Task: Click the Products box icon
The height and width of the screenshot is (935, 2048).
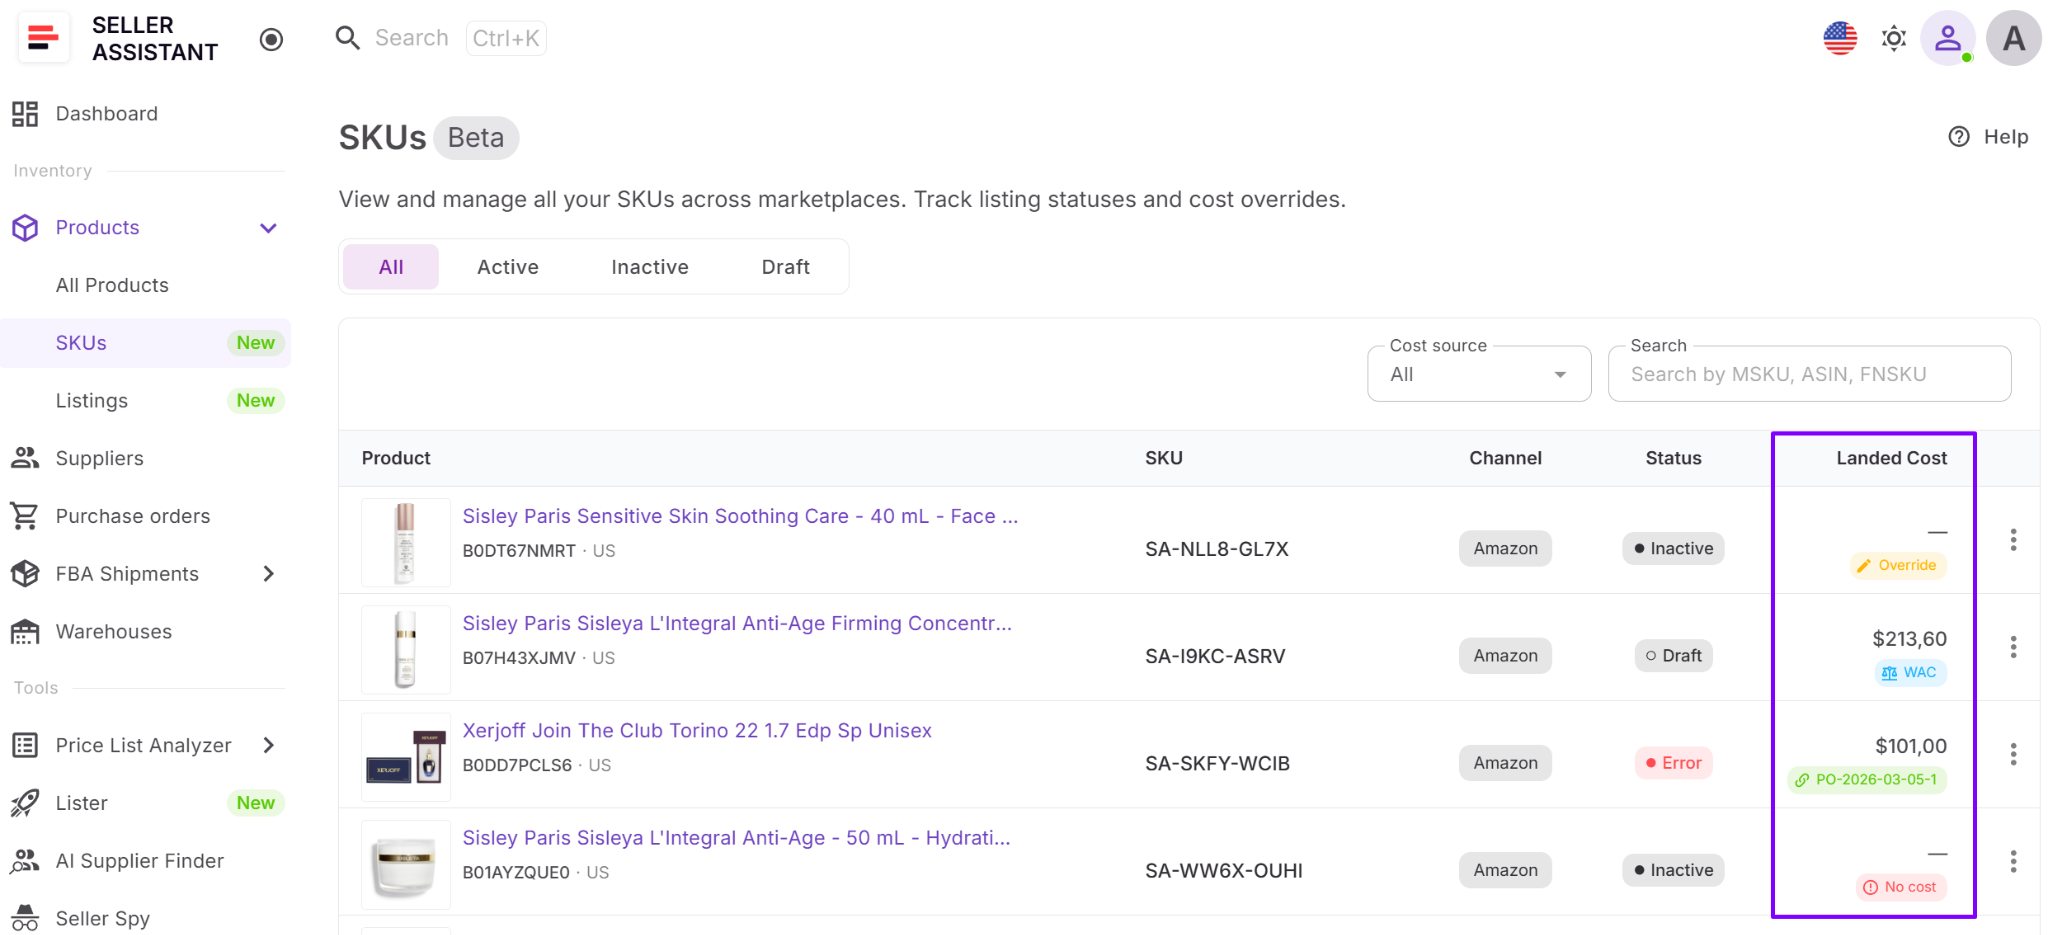Action: coord(25,228)
